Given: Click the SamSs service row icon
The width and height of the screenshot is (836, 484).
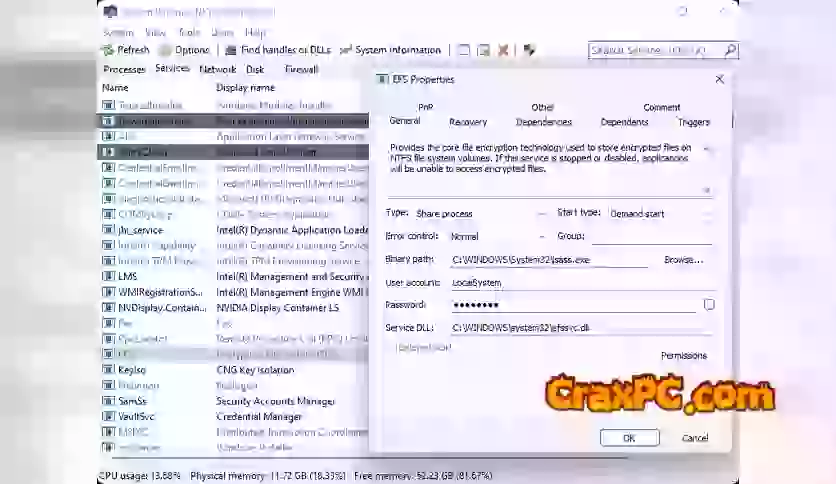Looking at the screenshot, I should click(108, 401).
